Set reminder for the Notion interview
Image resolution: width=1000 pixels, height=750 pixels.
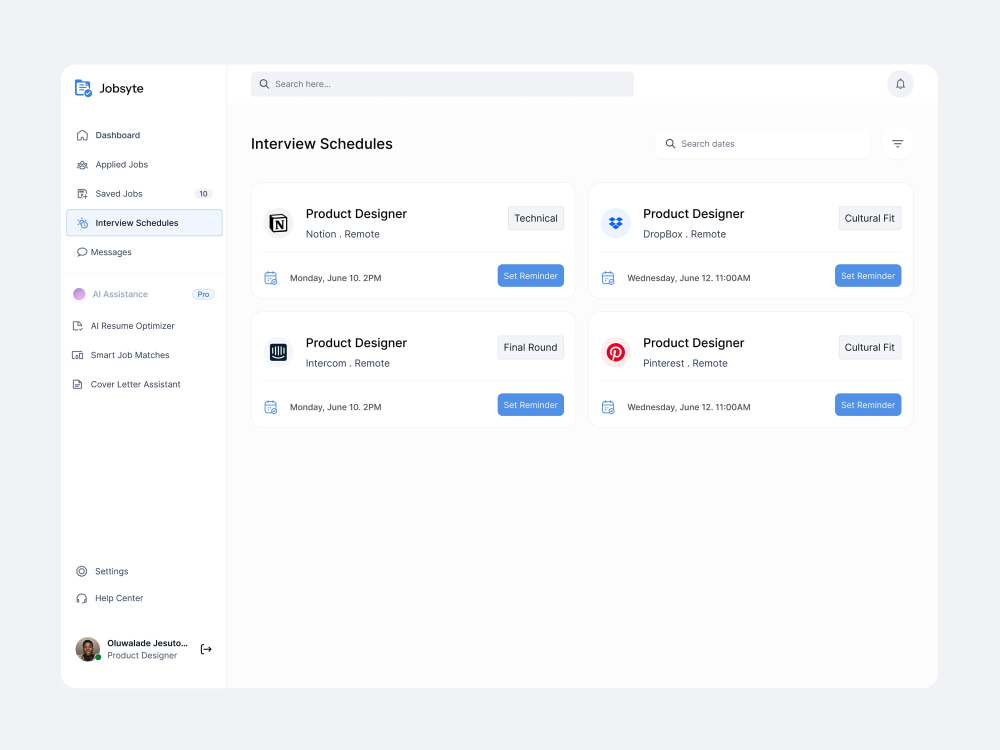point(531,276)
